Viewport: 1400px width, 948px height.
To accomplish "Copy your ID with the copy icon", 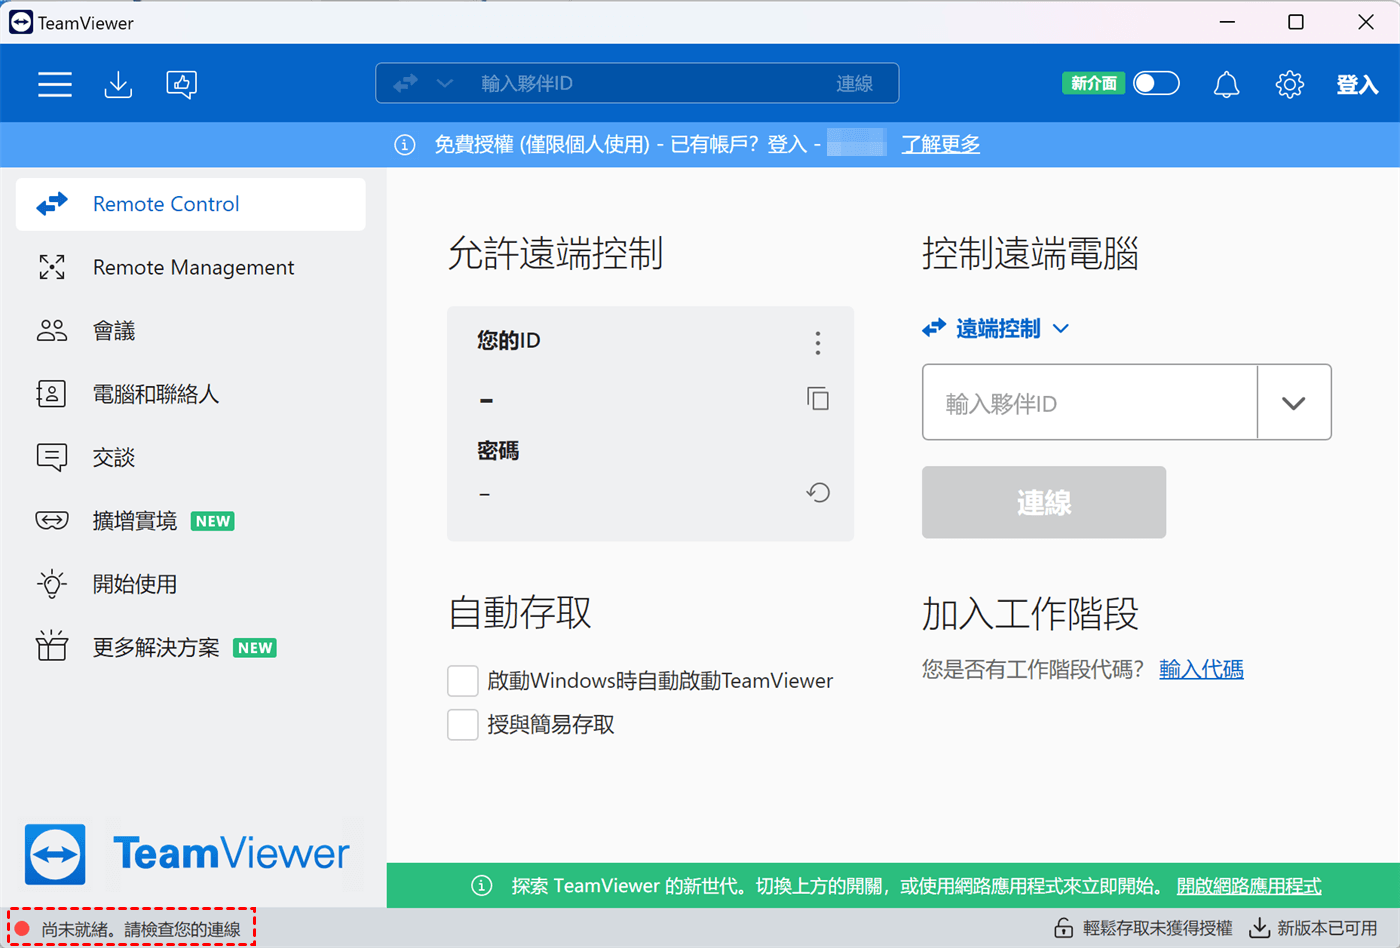I will tap(818, 399).
